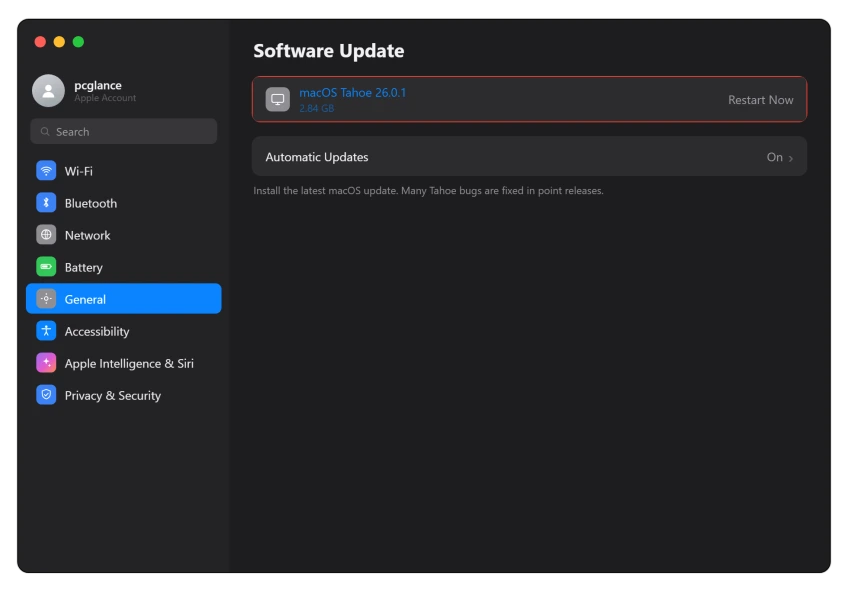Viewport: 849px width, 591px height.
Task: Click the Accessibility figure icon
Action: click(x=46, y=331)
